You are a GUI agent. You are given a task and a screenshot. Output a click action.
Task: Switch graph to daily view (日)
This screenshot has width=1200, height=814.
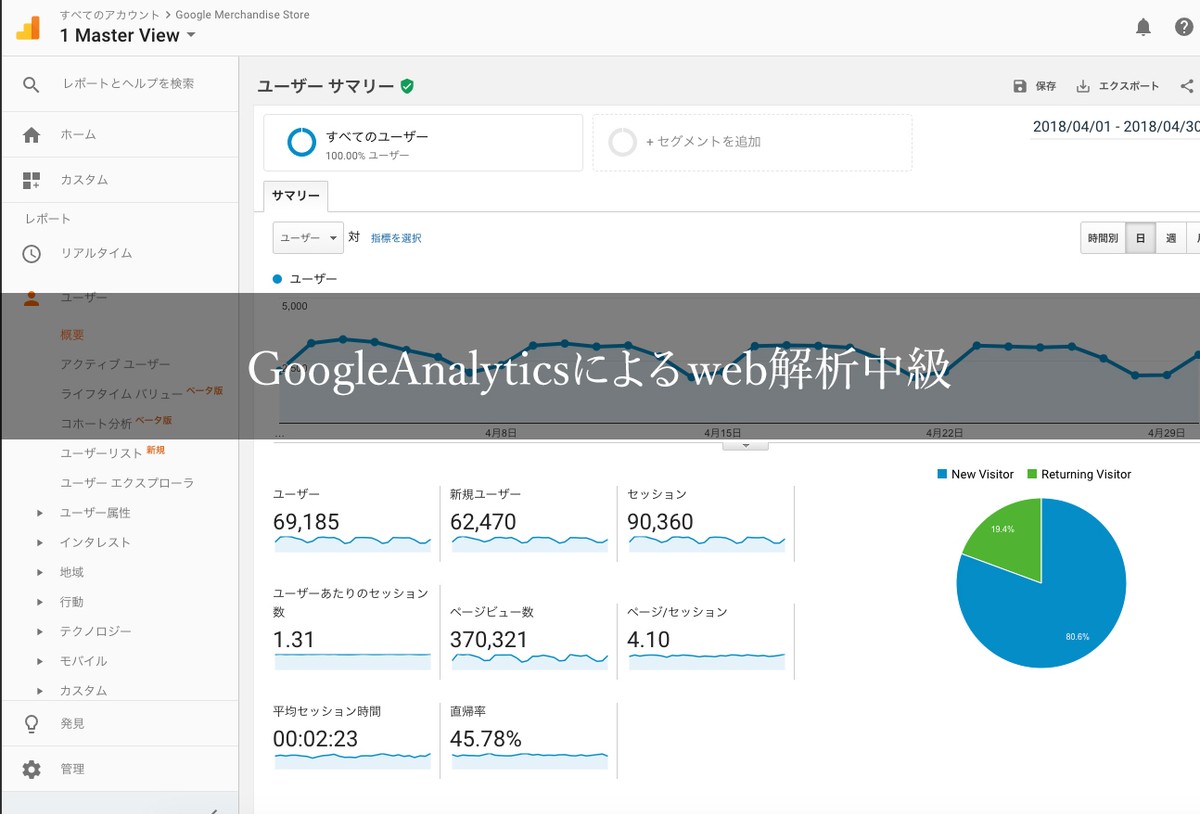(1140, 238)
